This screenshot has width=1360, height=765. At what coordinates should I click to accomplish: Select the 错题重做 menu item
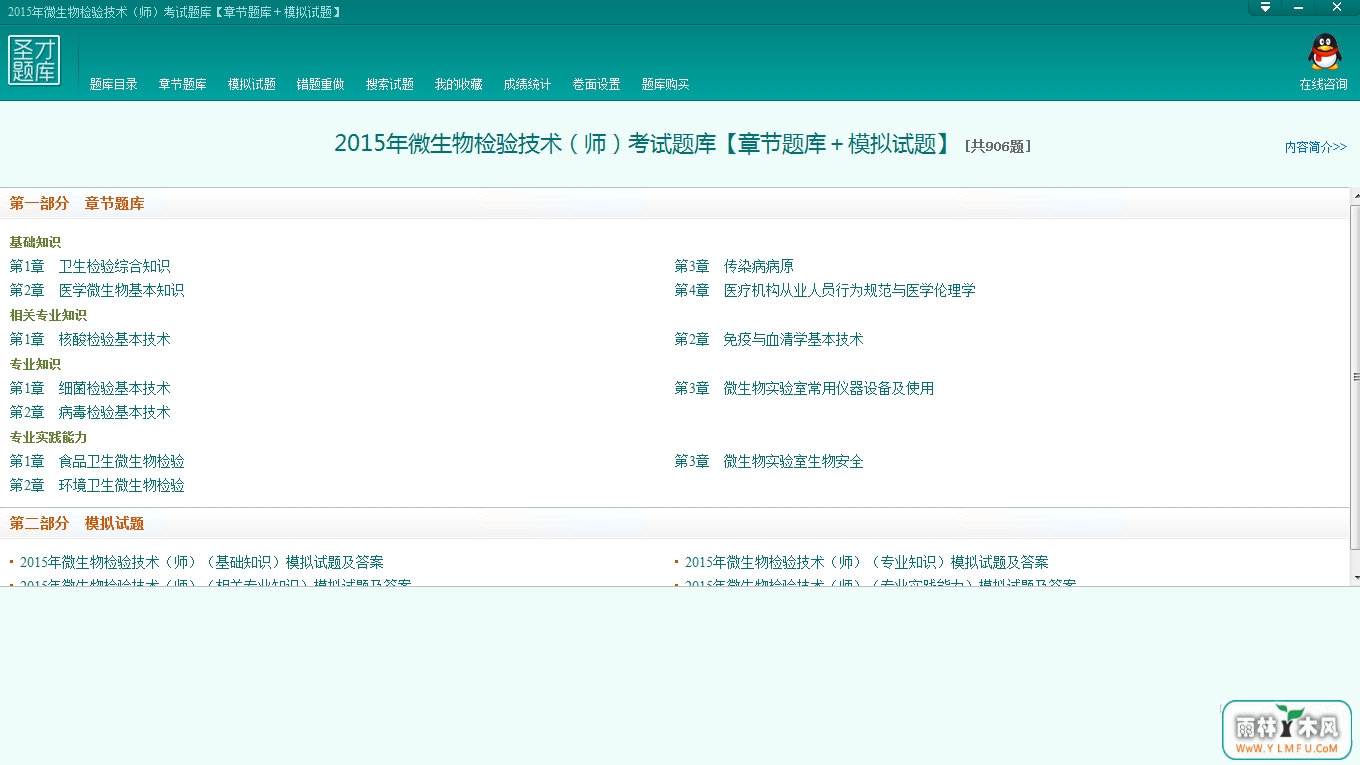tap(321, 85)
